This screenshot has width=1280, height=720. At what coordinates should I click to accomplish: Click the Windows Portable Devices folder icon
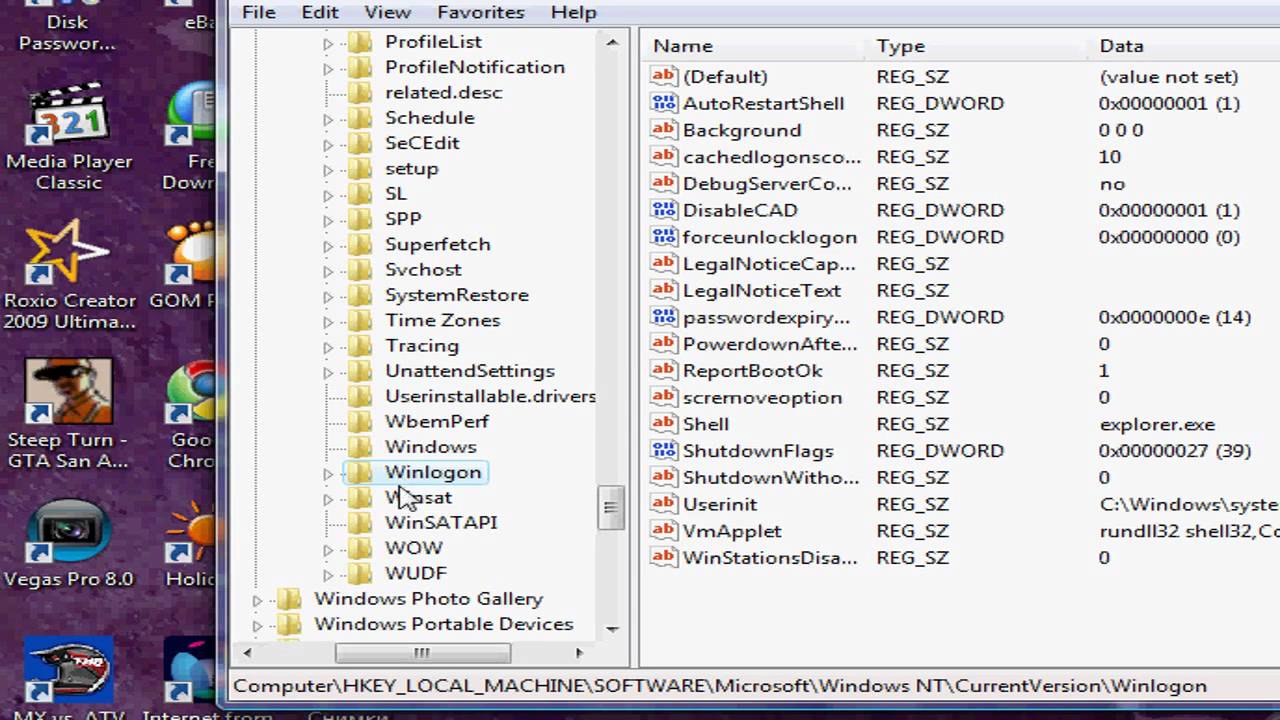[289, 624]
